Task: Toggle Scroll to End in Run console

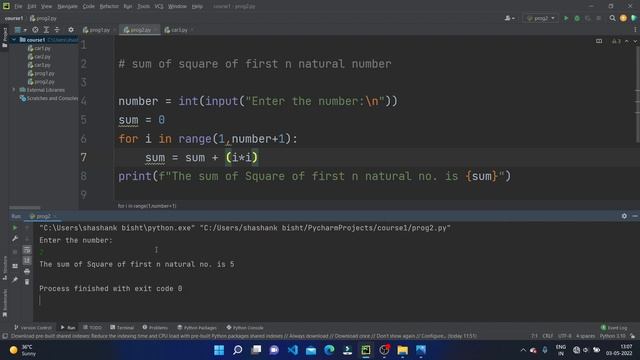Action: click(x=27, y=260)
